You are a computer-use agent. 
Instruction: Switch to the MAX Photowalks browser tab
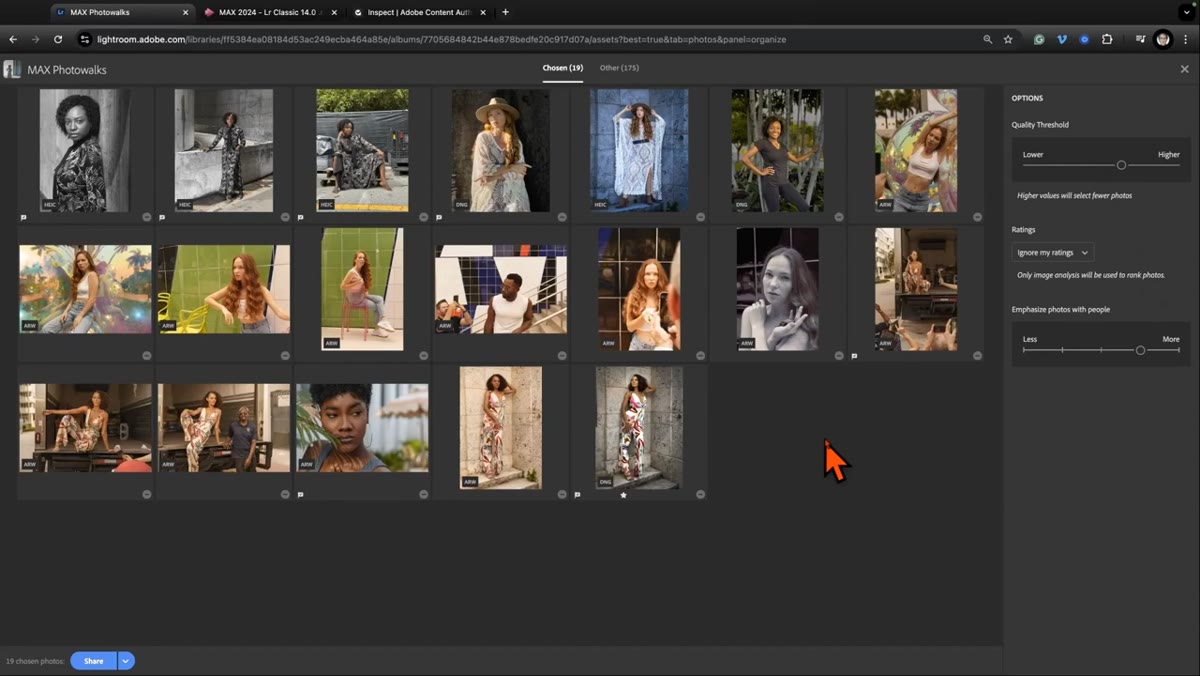[x=120, y=12]
